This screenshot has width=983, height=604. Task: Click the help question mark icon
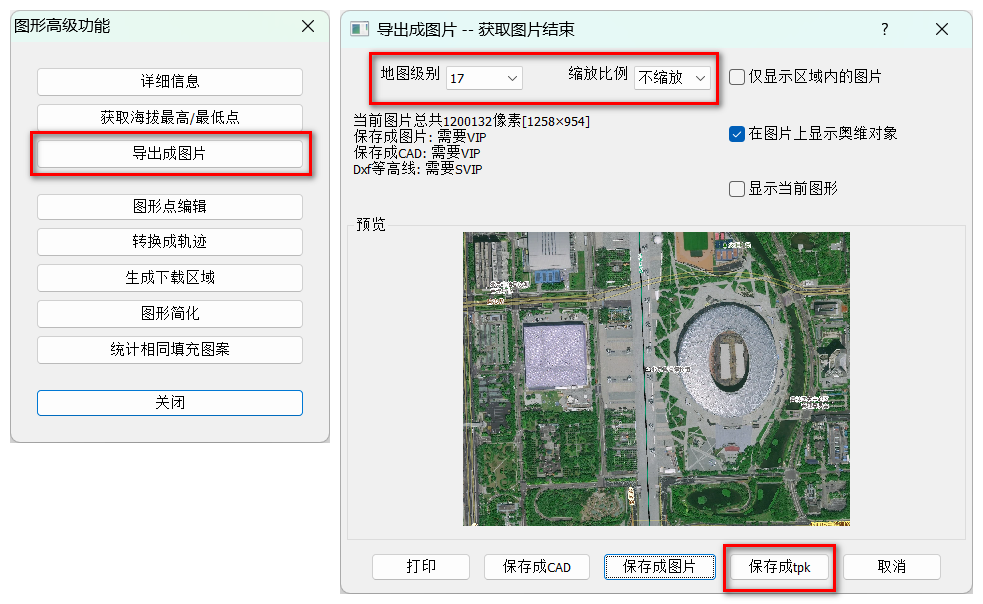[x=885, y=29]
